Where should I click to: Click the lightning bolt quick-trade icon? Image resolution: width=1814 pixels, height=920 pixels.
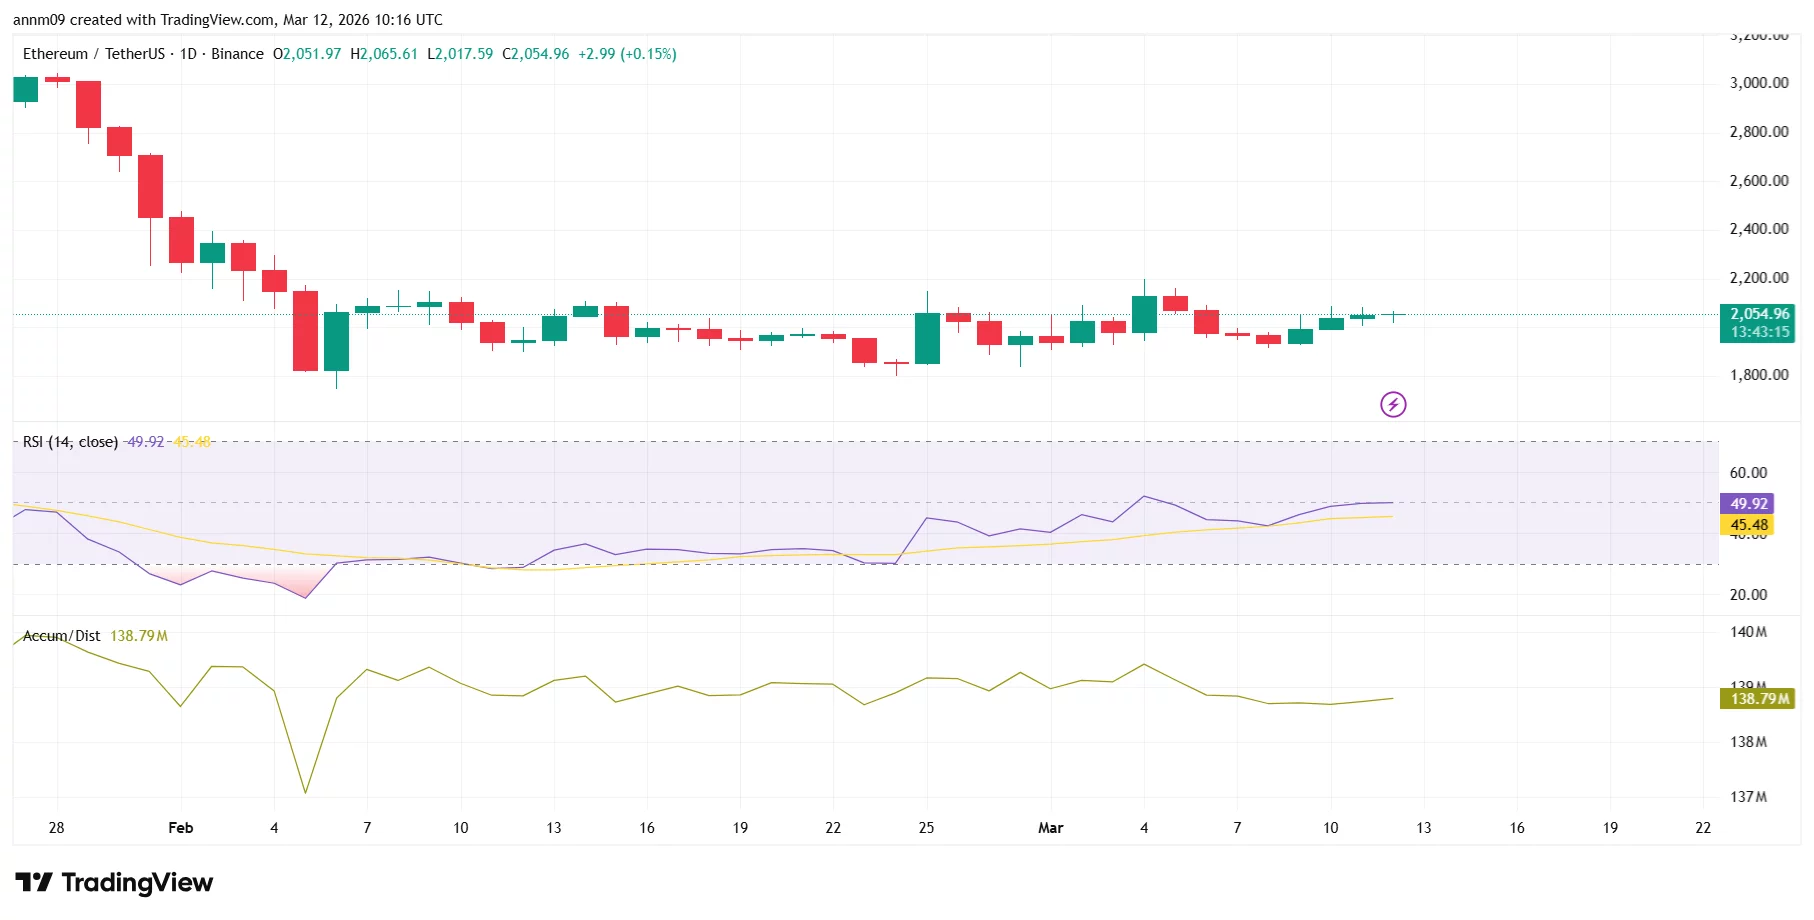click(x=1394, y=404)
